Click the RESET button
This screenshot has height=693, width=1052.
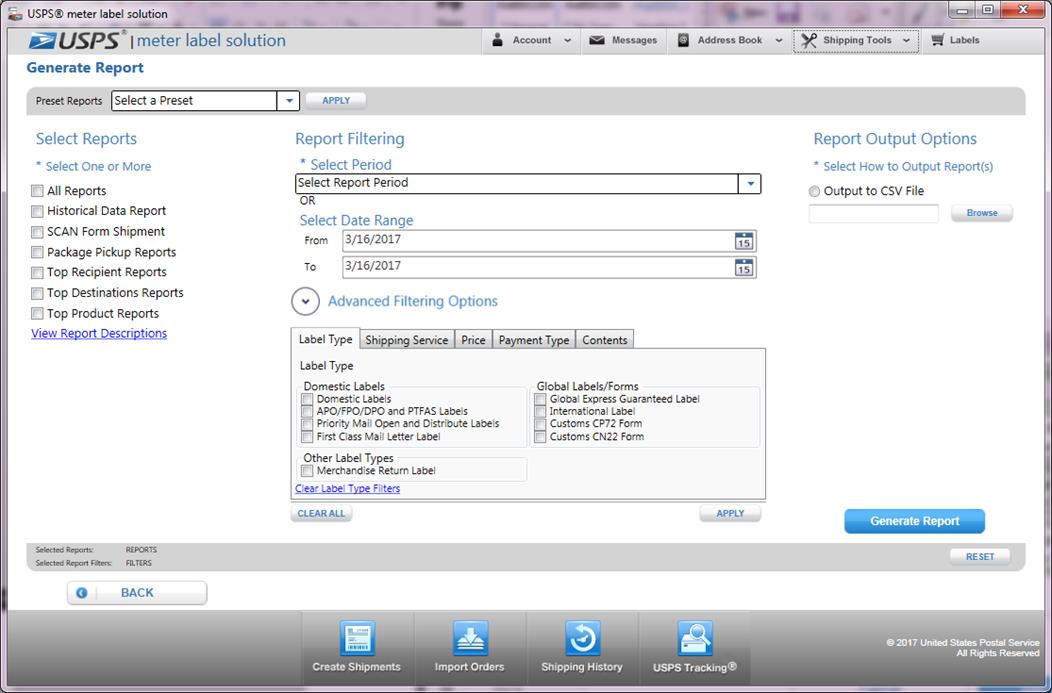[x=980, y=557]
